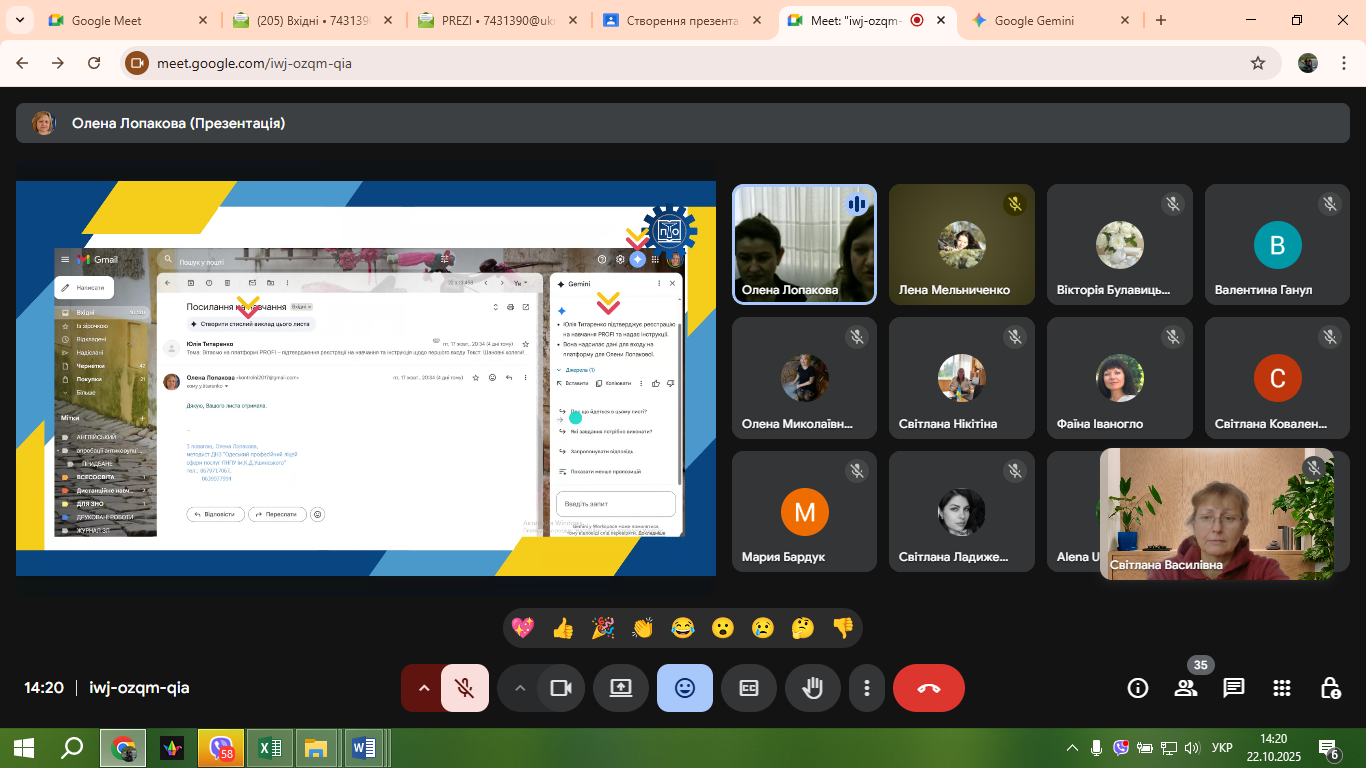Click the red Leave call button
This screenshot has width=1366, height=768.
pyautogui.click(x=928, y=688)
